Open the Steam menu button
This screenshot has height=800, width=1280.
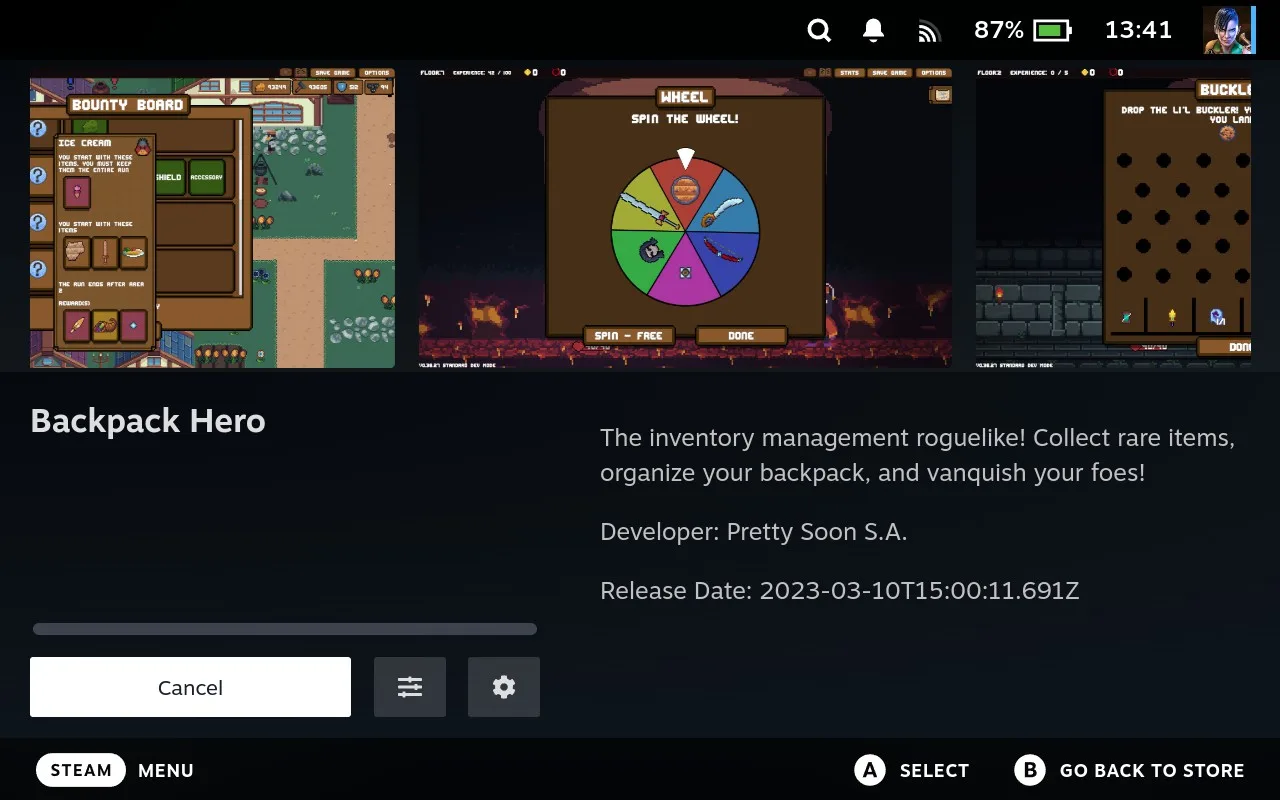(81, 770)
